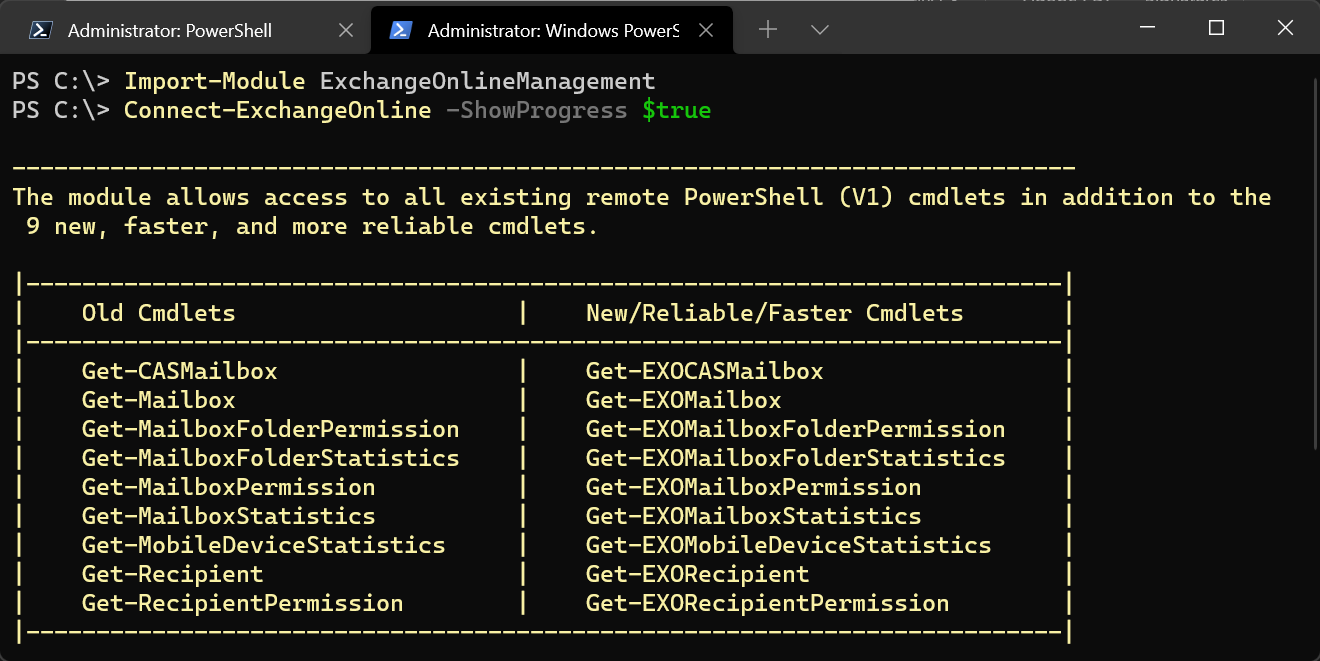The height and width of the screenshot is (661, 1320).
Task: Open the new tab dropdown chevron
Action: [819, 30]
